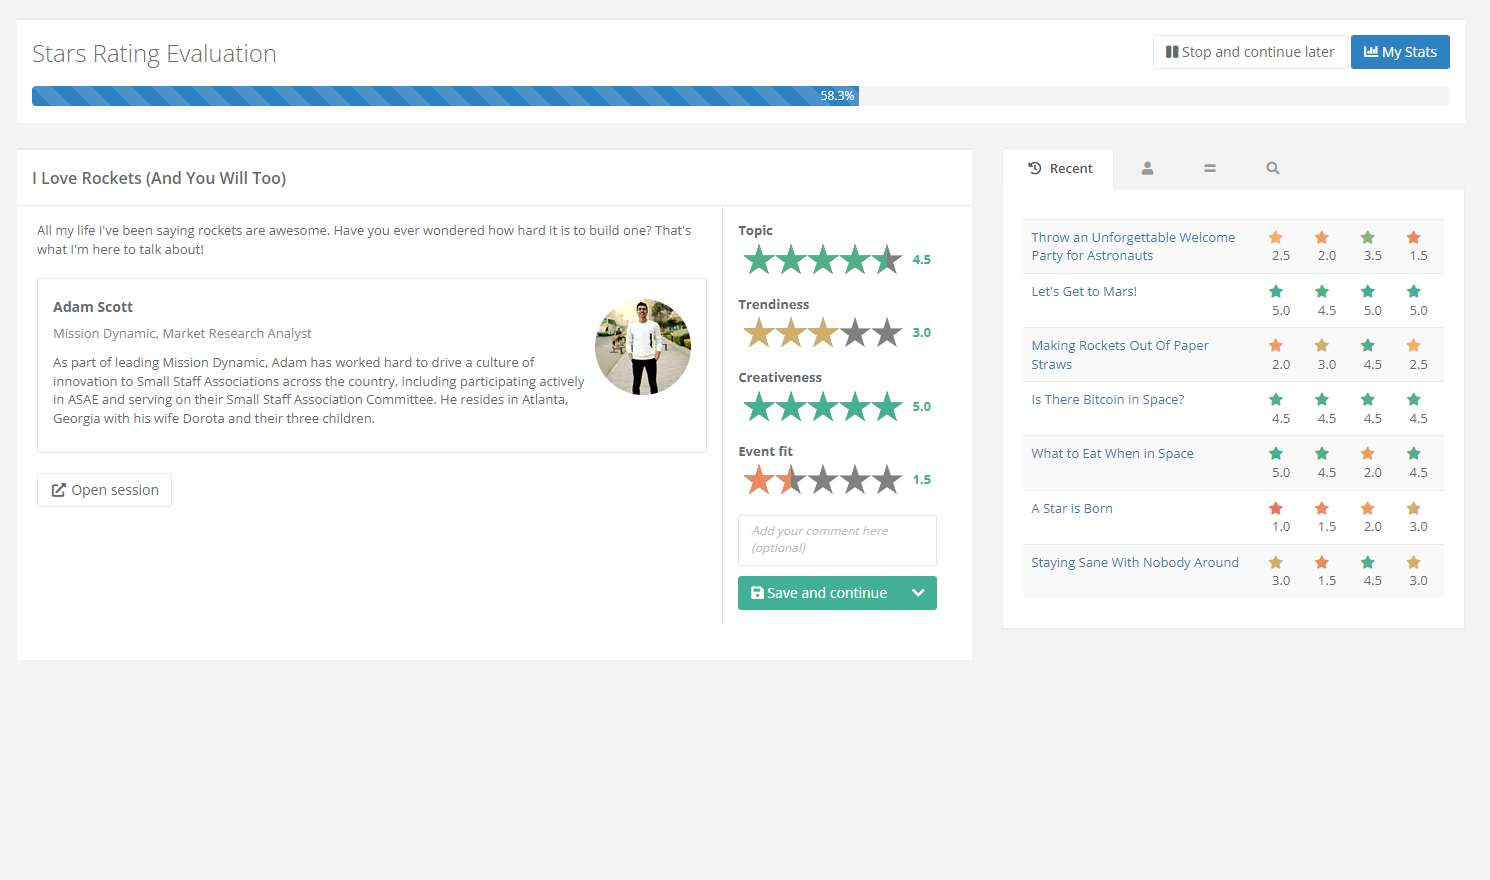Image resolution: width=1490 pixels, height=880 pixels.
Task: Open Is There Bitcoin in Space? link
Action: 1107,400
